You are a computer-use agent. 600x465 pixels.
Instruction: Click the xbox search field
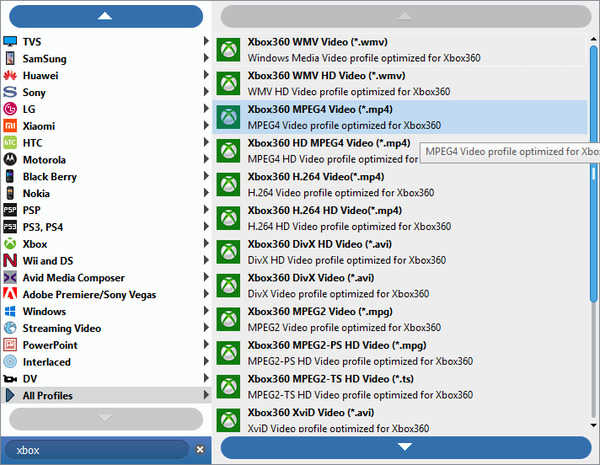click(99, 450)
